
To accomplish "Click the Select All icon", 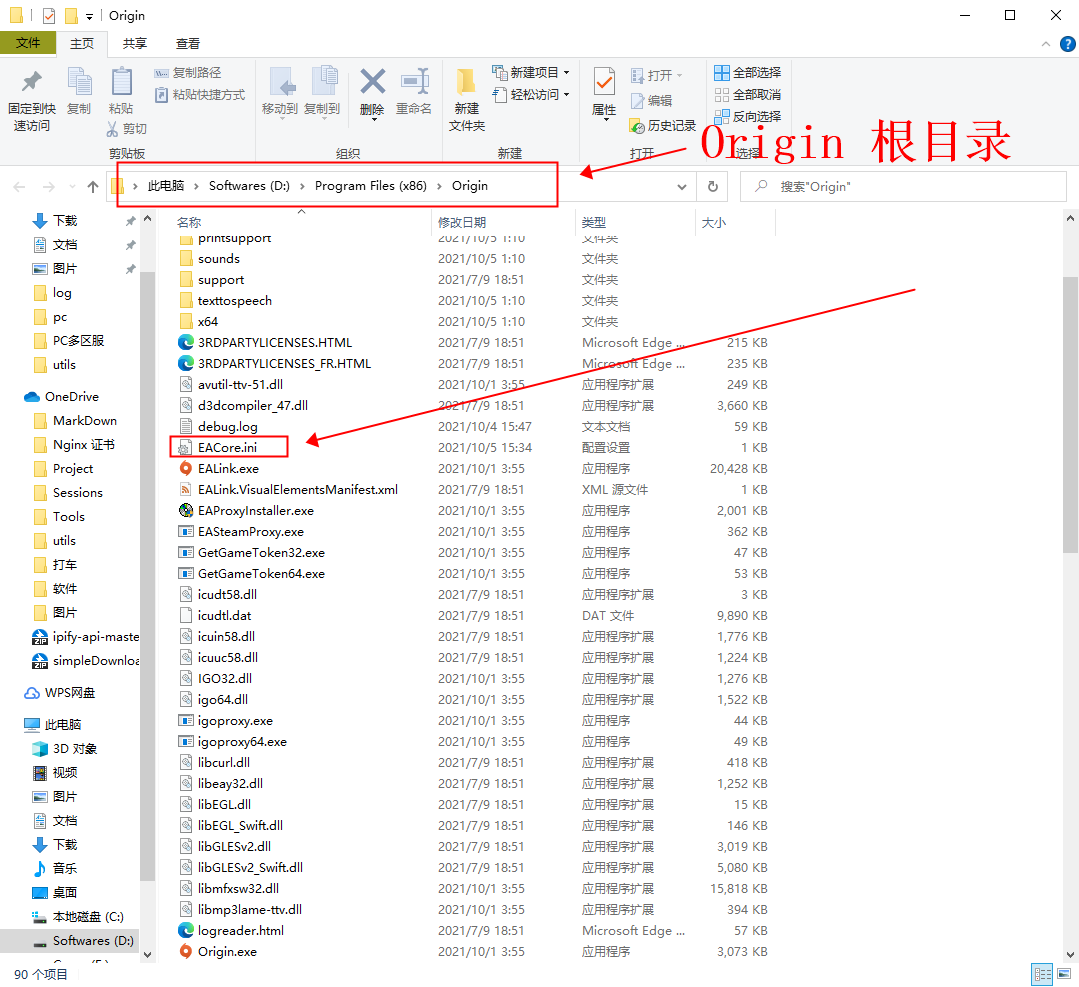I will tap(721, 73).
